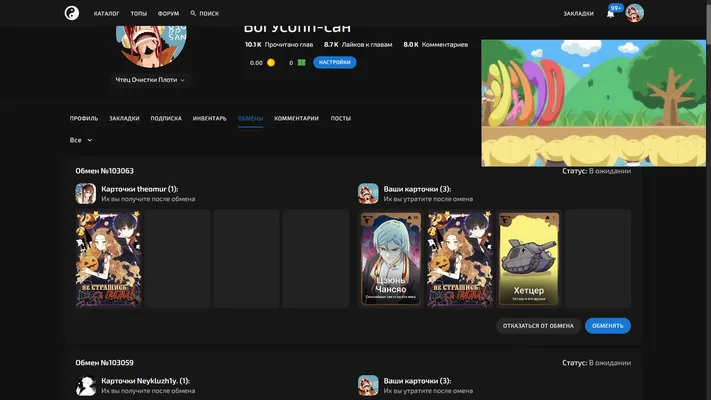
Task: Switch to the ИНВЕНТАРЬ tab
Action: (x=209, y=118)
